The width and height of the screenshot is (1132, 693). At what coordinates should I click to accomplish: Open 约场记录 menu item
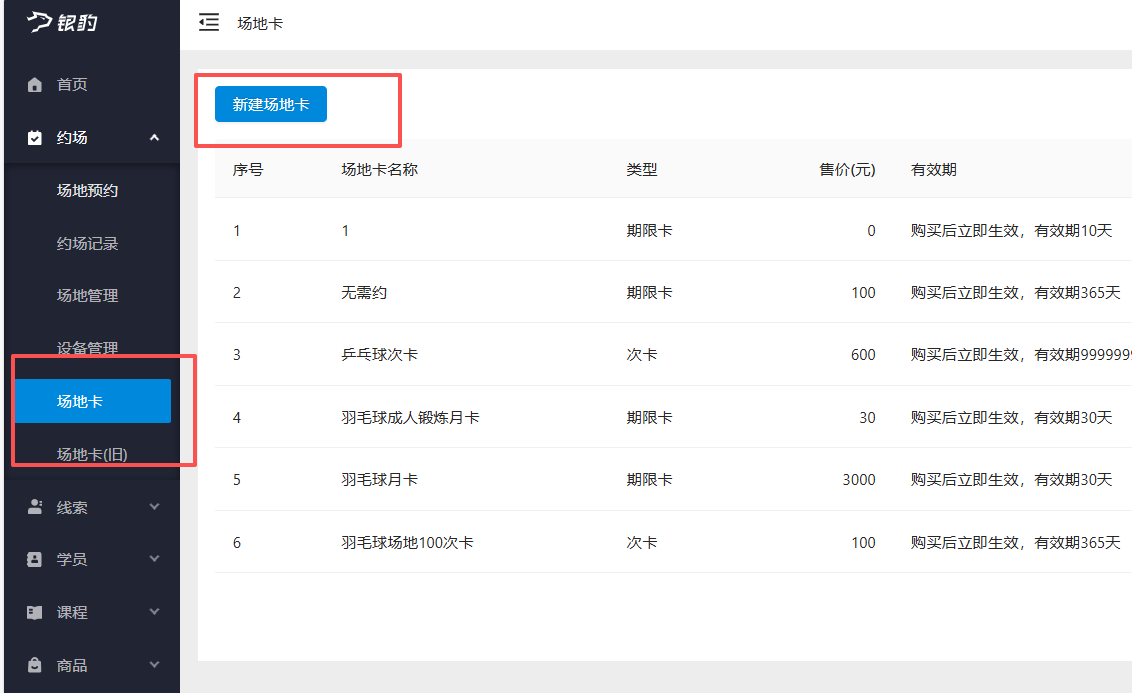coord(87,243)
